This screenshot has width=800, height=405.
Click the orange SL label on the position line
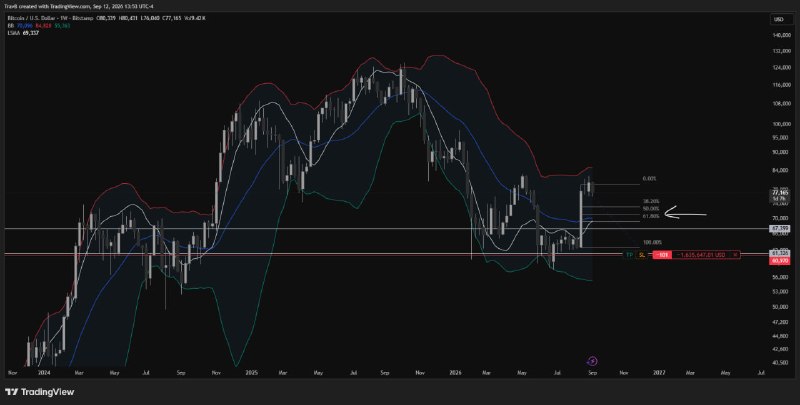click(642, 254)
